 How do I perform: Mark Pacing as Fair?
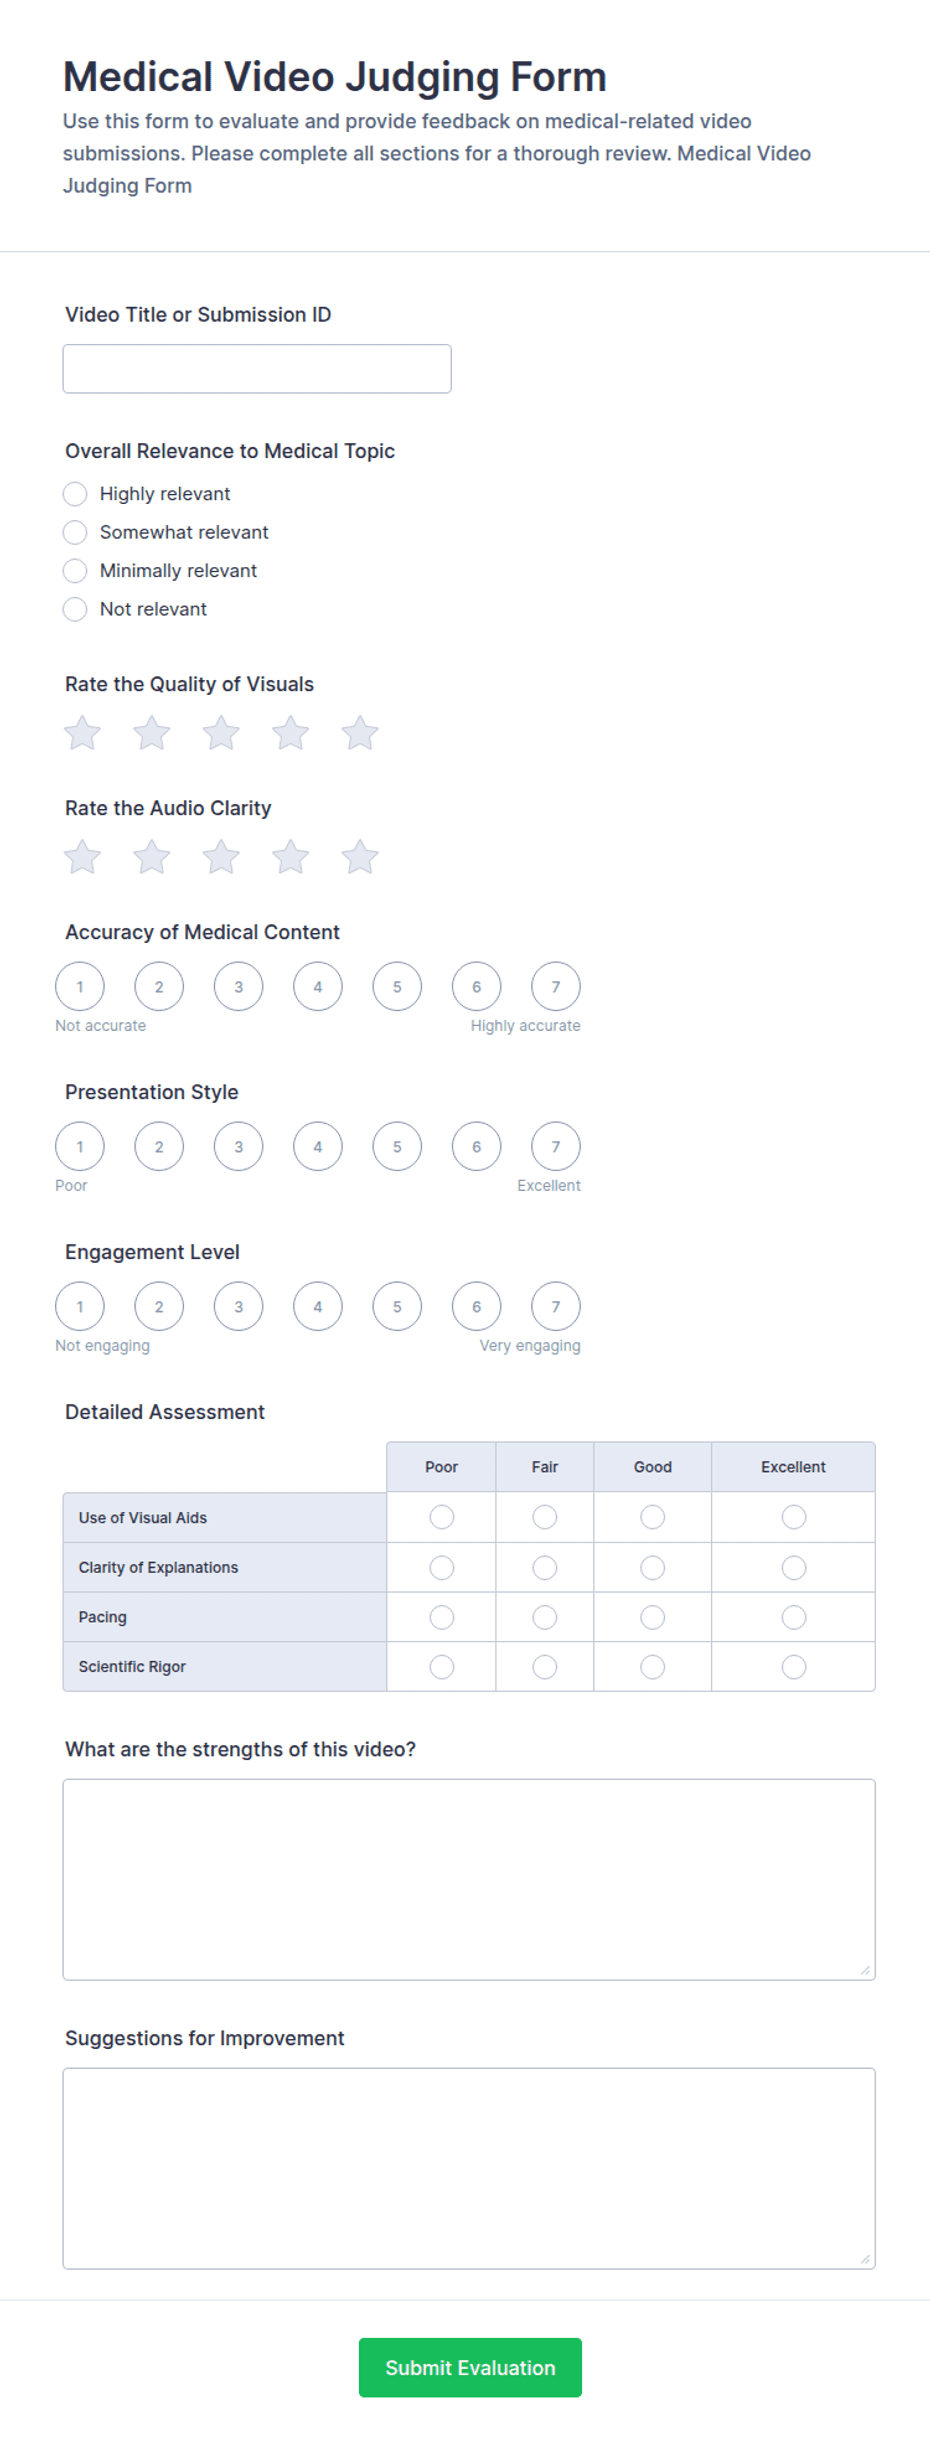(x=545, y=1617)
